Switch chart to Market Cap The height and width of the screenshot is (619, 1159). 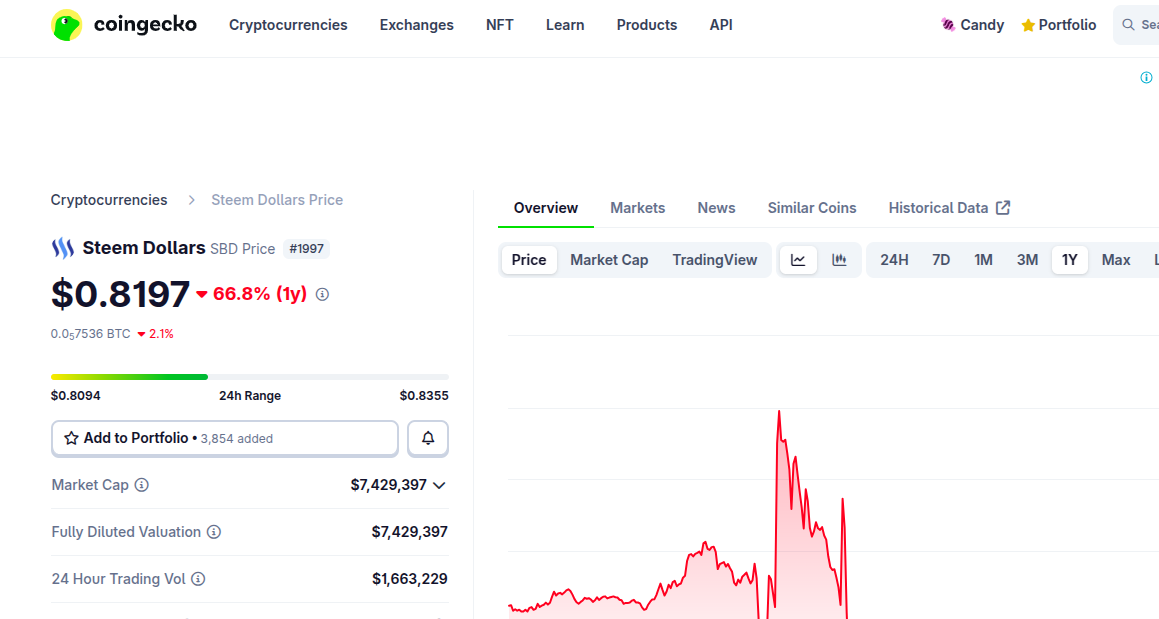click(609, 260)
